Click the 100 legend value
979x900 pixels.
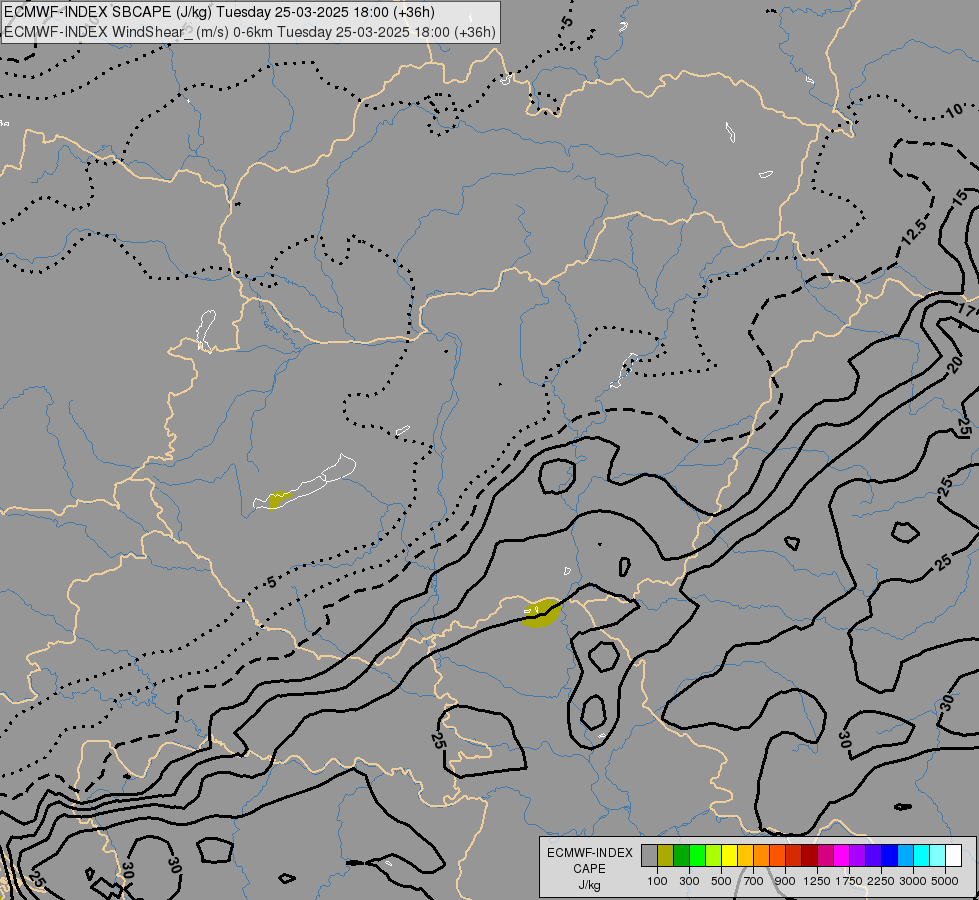click(657, 881)
